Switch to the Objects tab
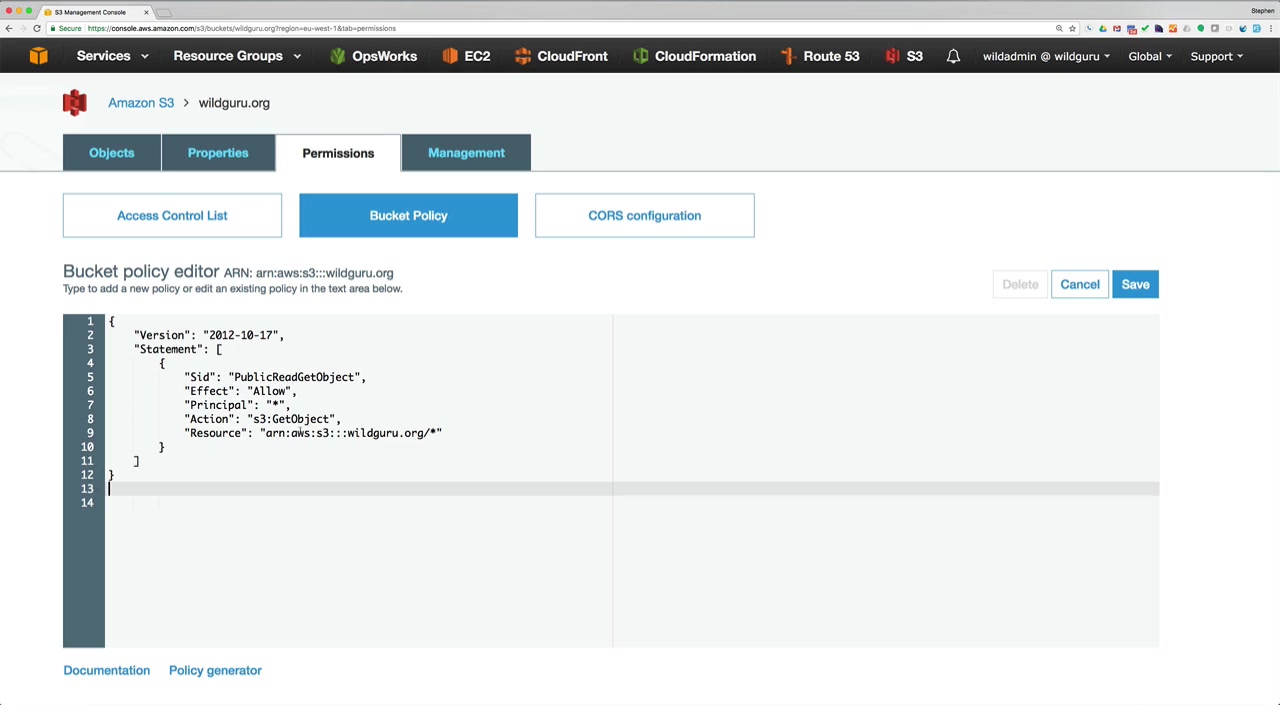Screen dimensions: 1280x720 [x=112, y=153]
